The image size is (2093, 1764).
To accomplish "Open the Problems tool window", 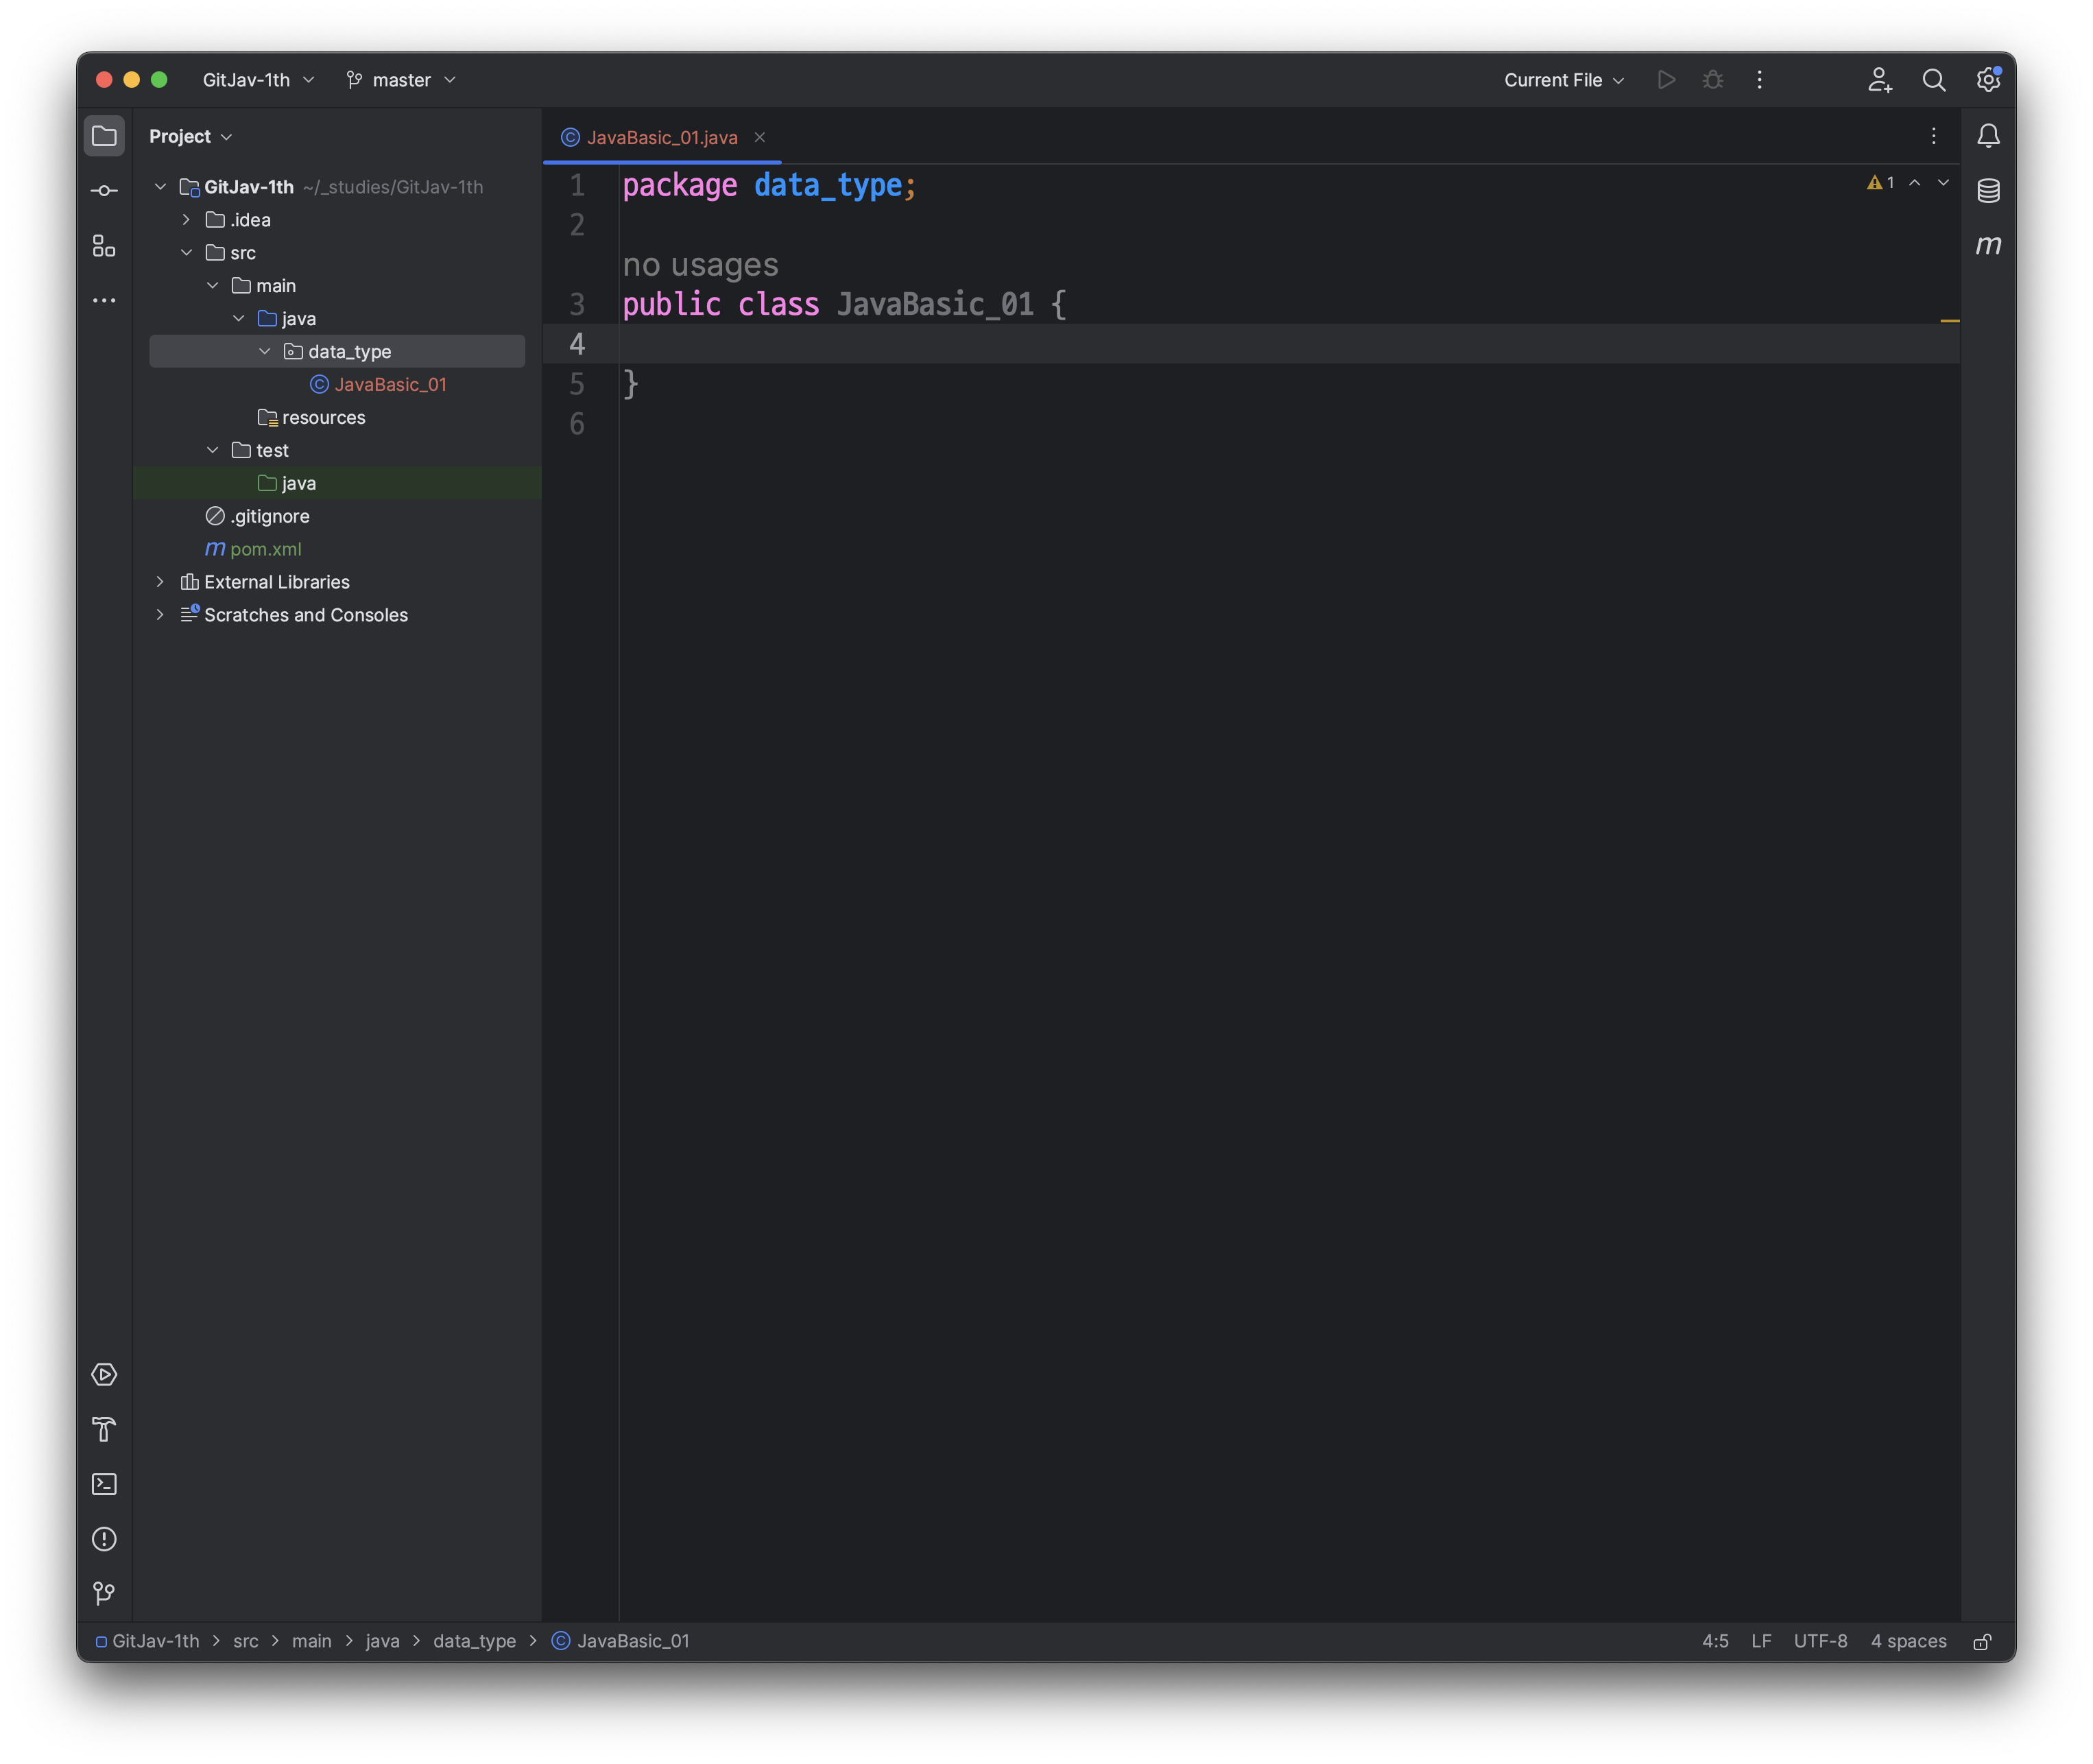I will 104,1539.
